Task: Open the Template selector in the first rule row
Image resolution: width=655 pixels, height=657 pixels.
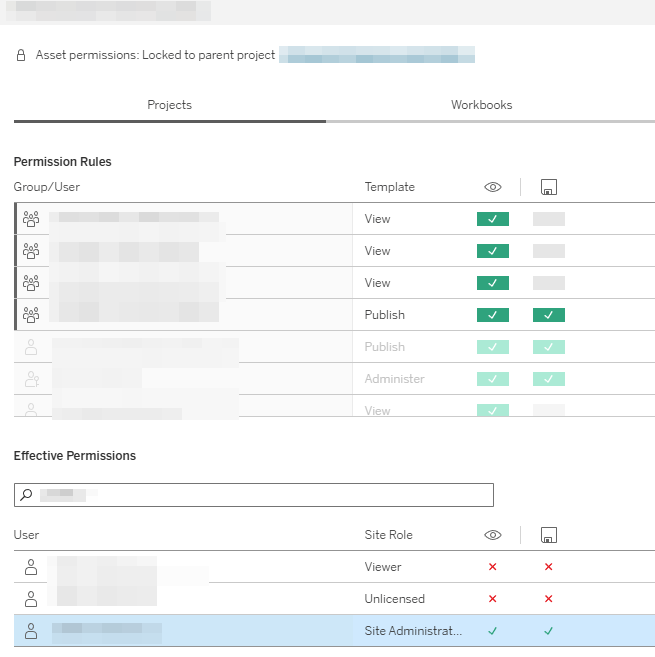Action: tap(378, 219)
